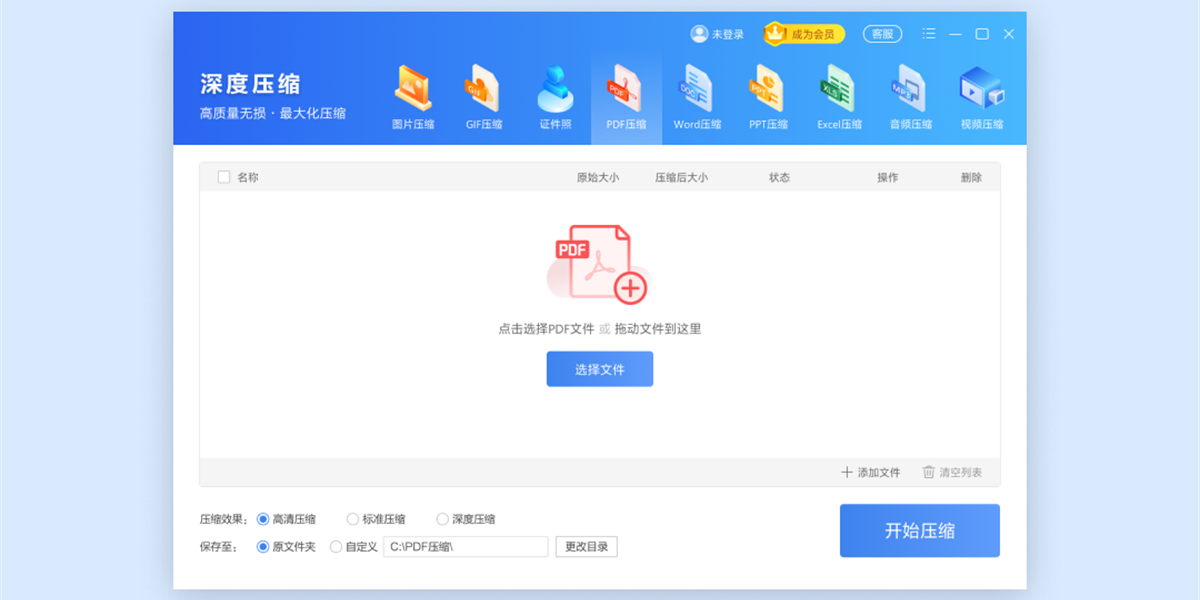The height and width of the screenshot is (600, 1200).
Task: Click the 删除 column header
Action: tap(971, 177)
